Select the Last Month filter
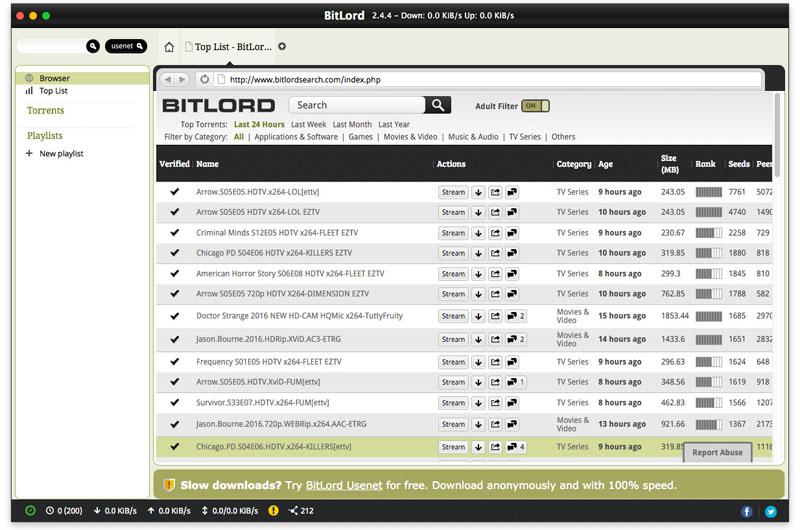The width and height of the screenshot is (800, 530). coord(352,124)
